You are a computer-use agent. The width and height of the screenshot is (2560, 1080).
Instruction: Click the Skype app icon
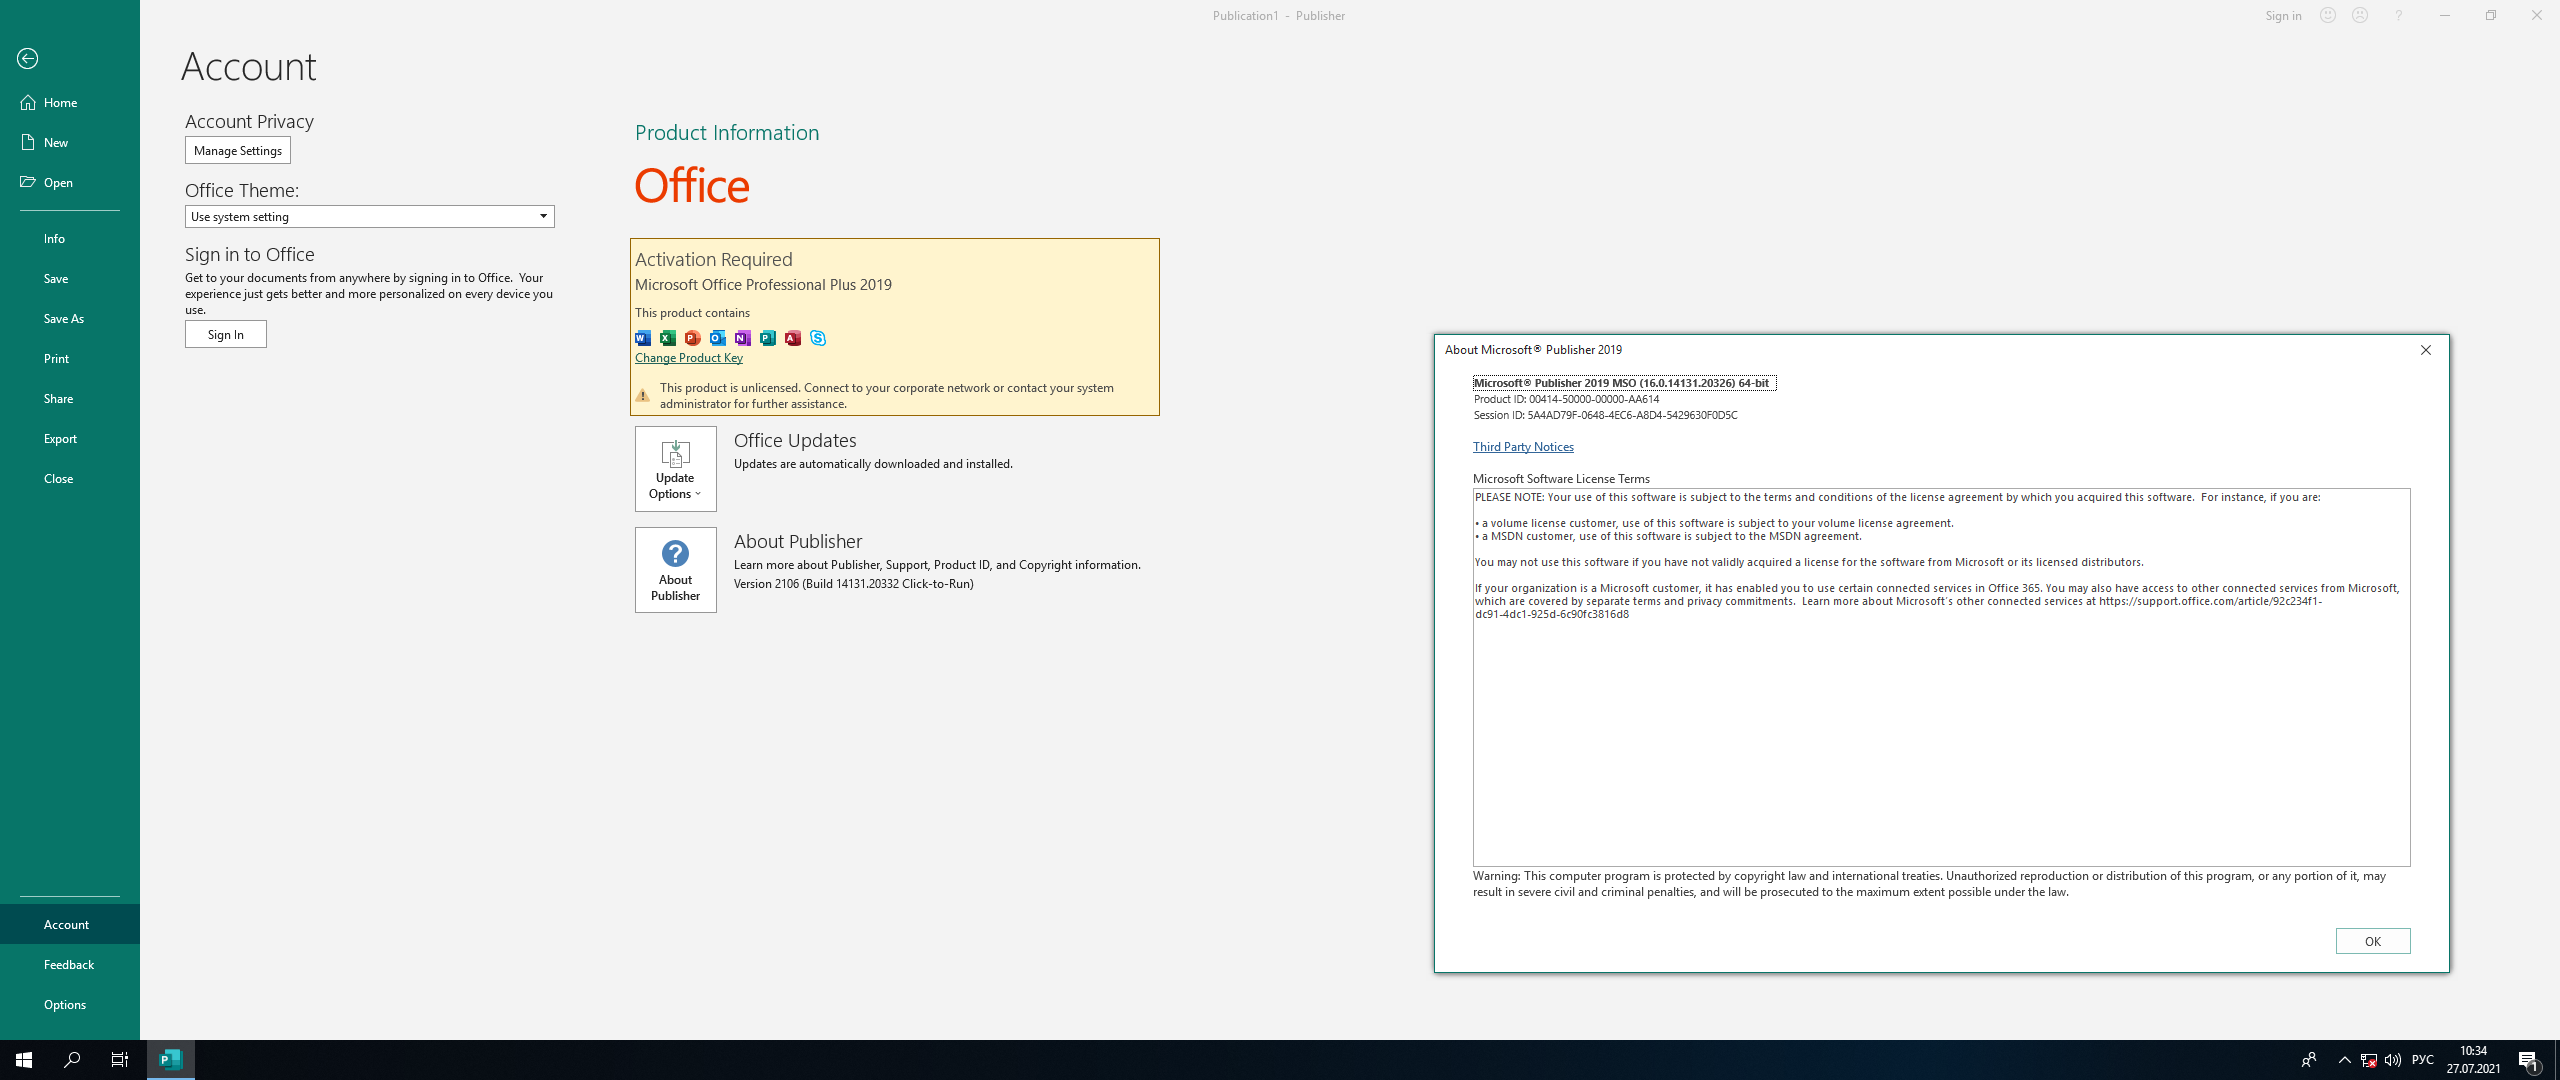[818, 338]
